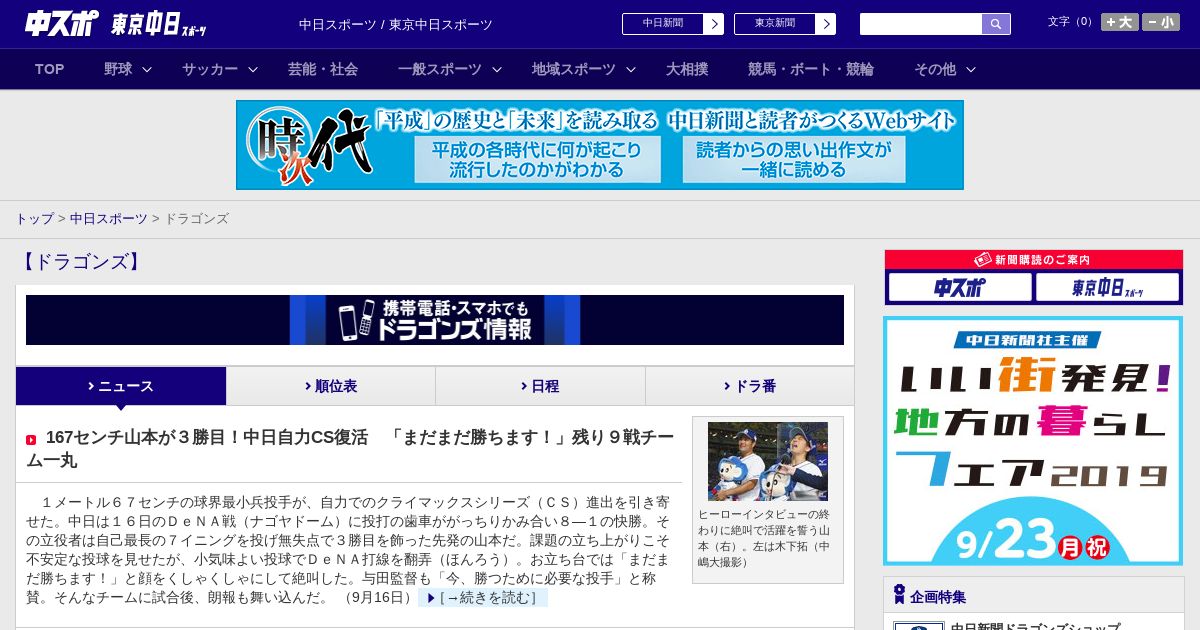Click the arrow beside 東京新聞 button

[x=826, y=24]
